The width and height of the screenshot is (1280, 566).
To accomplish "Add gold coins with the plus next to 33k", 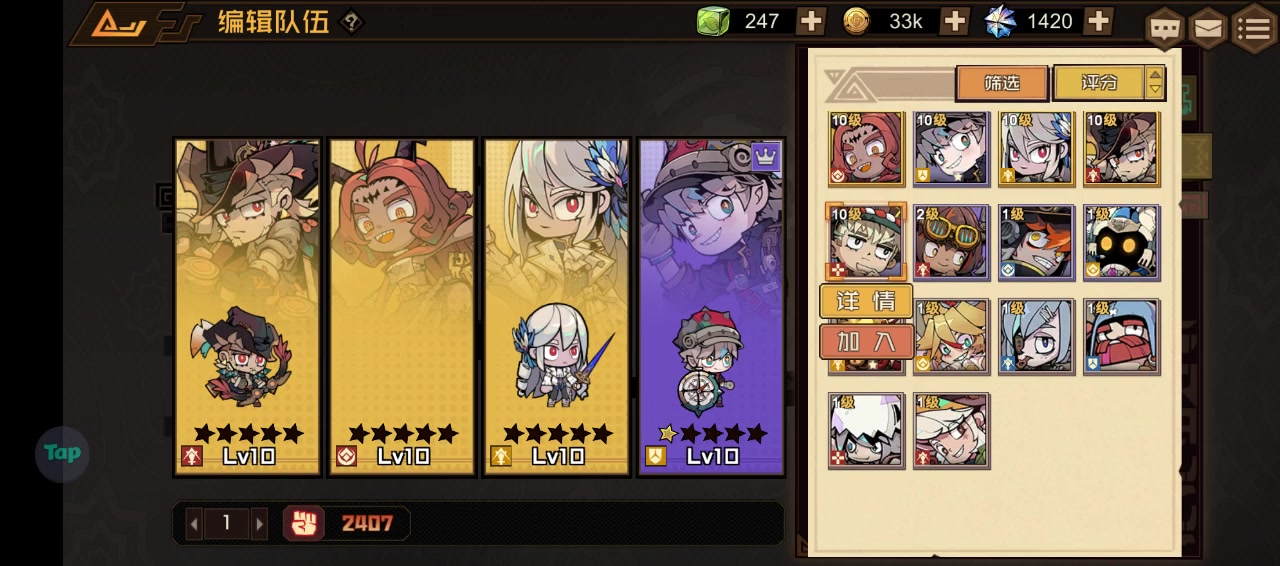I will click(955, 21).
